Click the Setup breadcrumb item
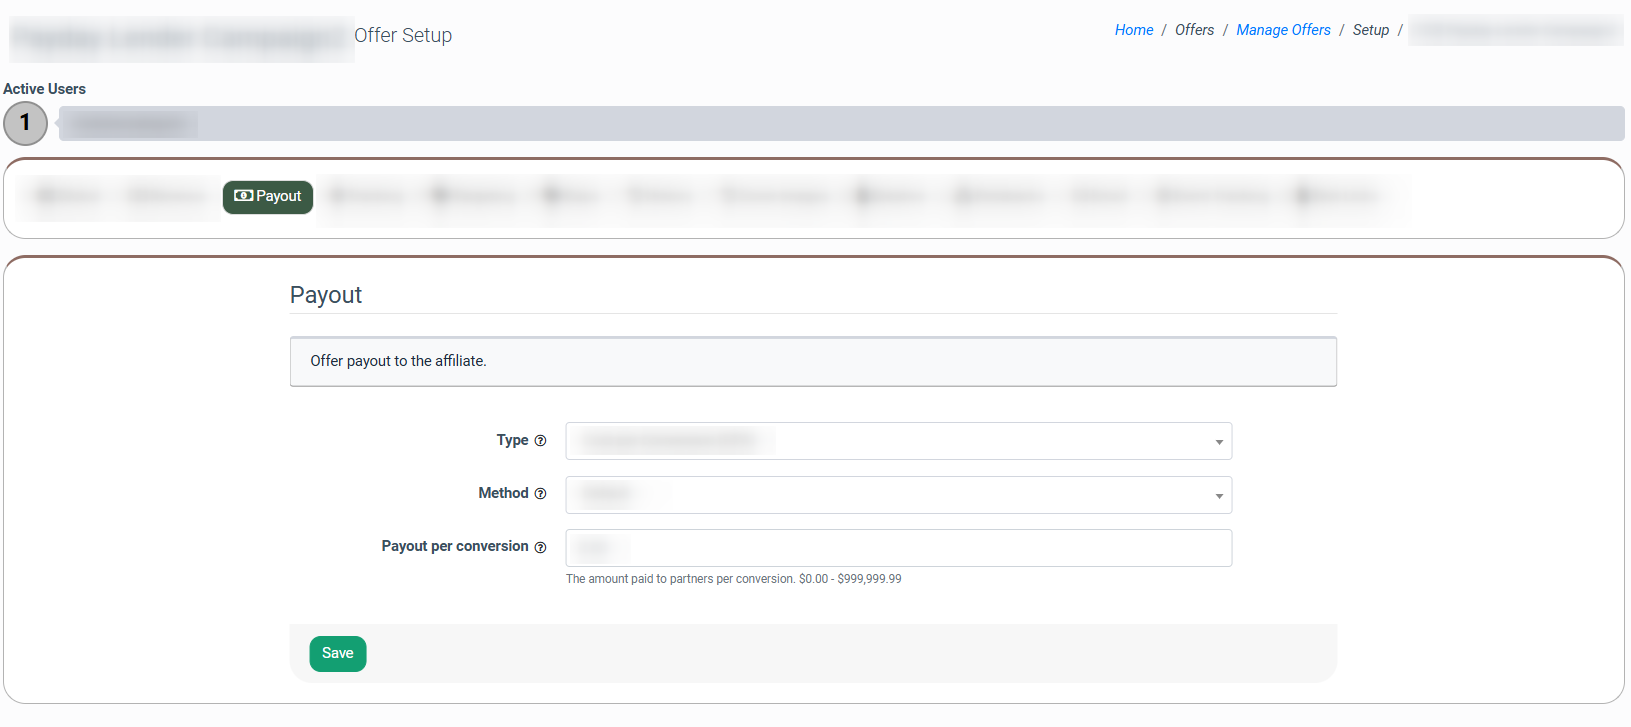 [x=1370, y=30]
